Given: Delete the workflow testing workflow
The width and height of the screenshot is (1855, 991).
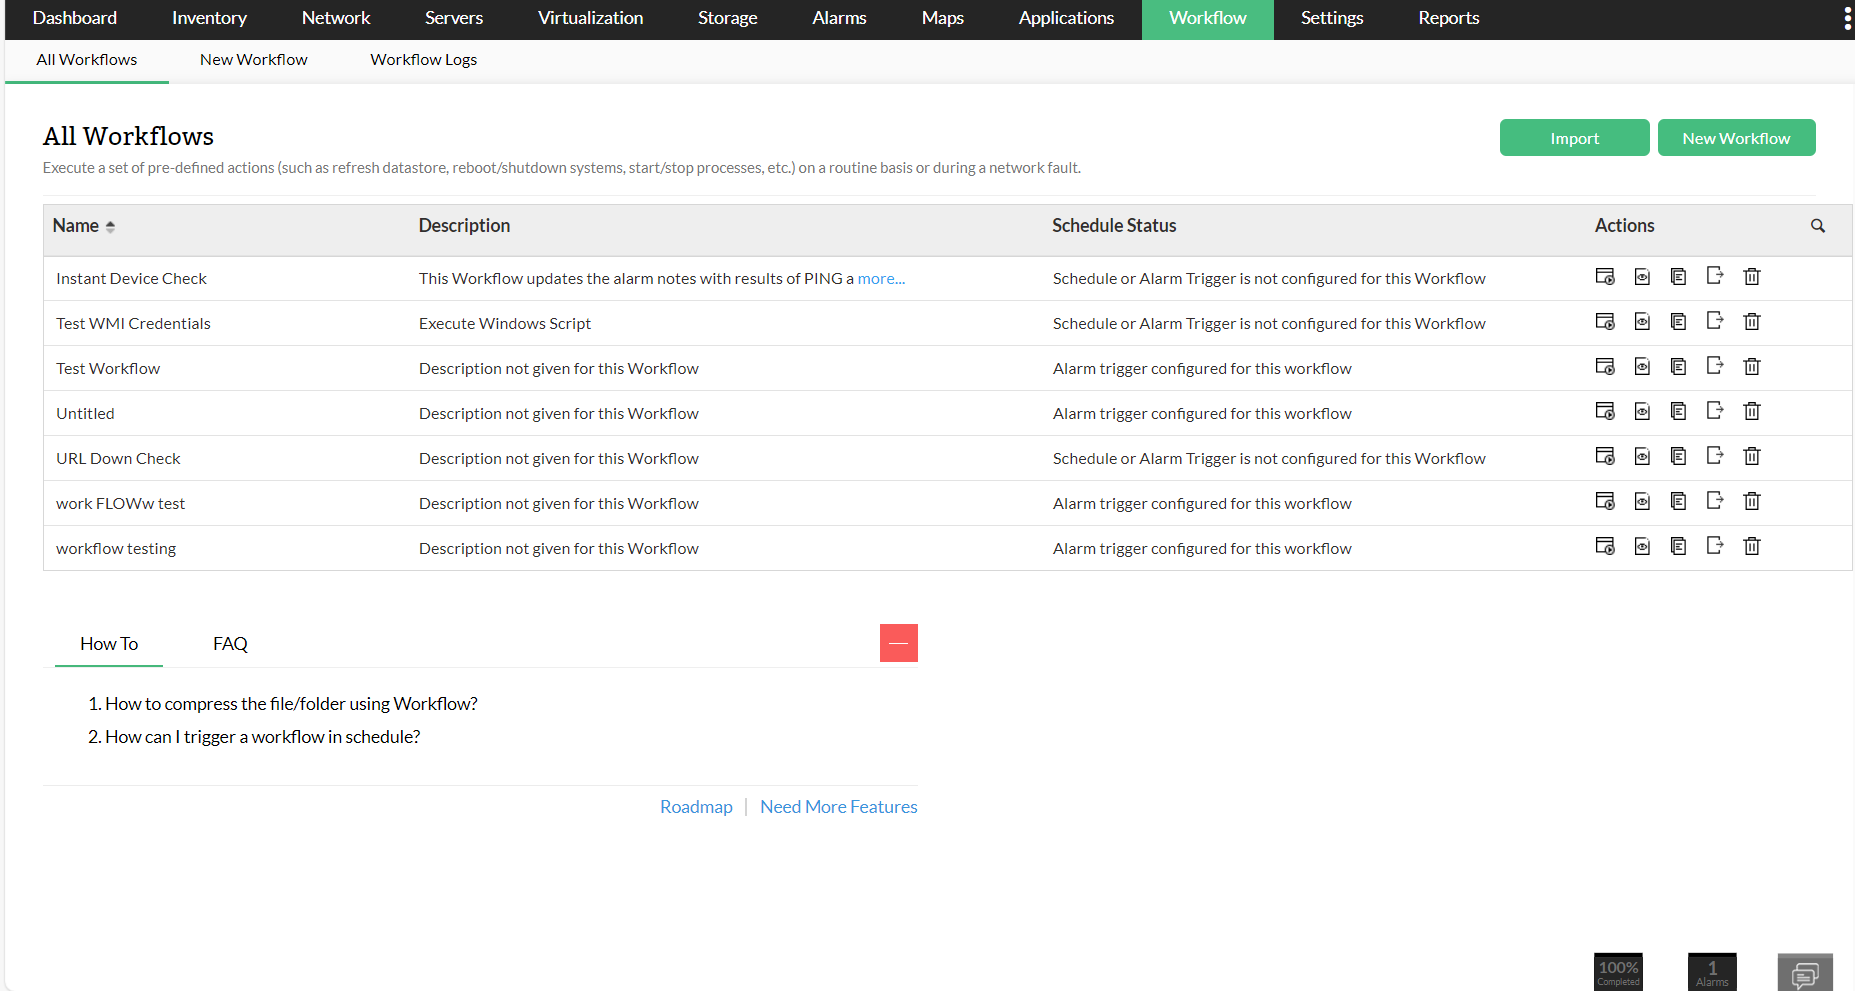Looking at the screenshot, I should coord(1752,546).
